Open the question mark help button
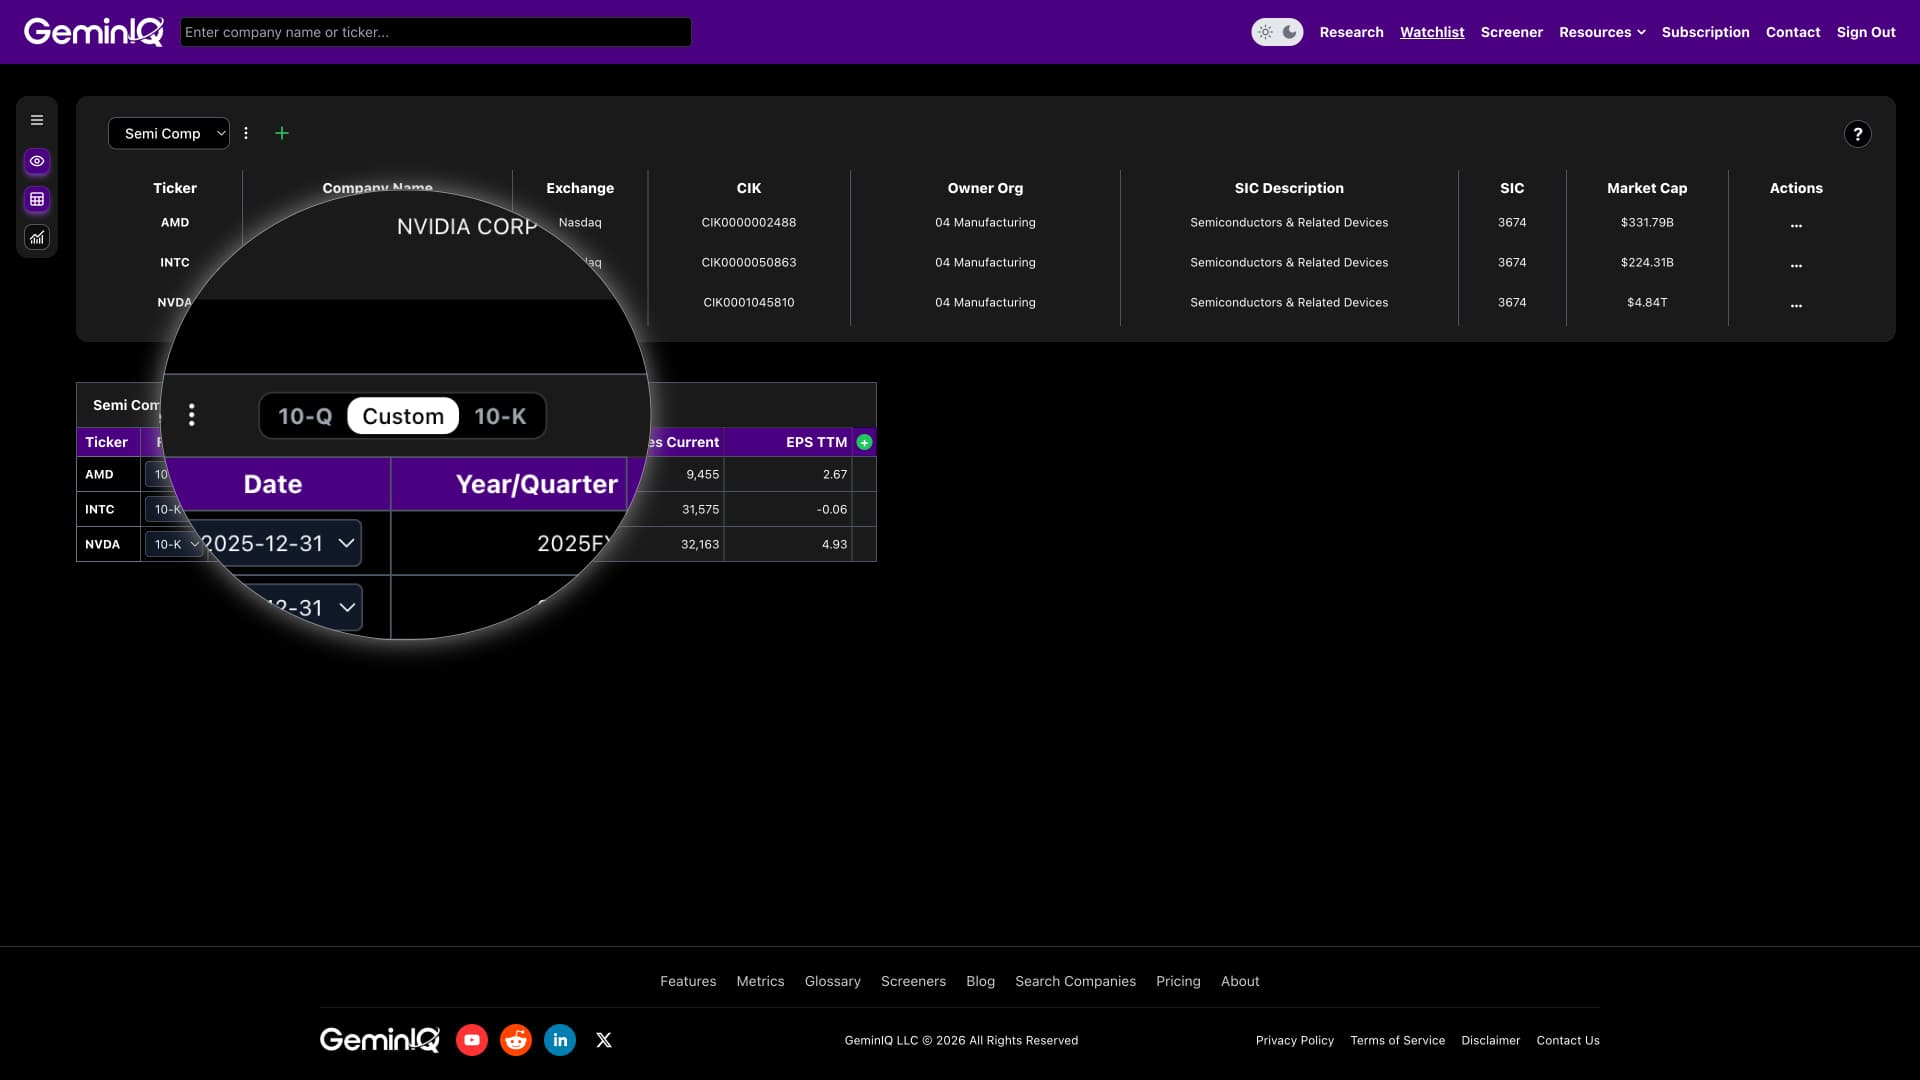The height and width of the screenshot is (1080, 1920). (1857, 134)
